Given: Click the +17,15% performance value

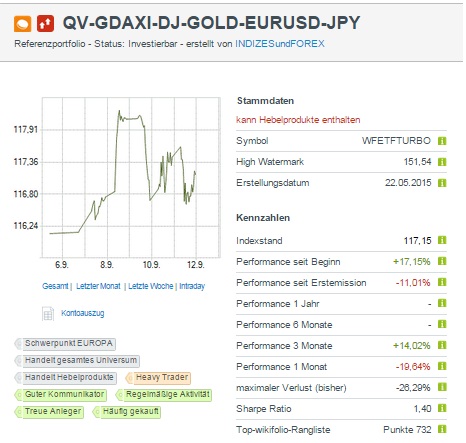Looking at the screenshot, I should (x=412, y=261).
